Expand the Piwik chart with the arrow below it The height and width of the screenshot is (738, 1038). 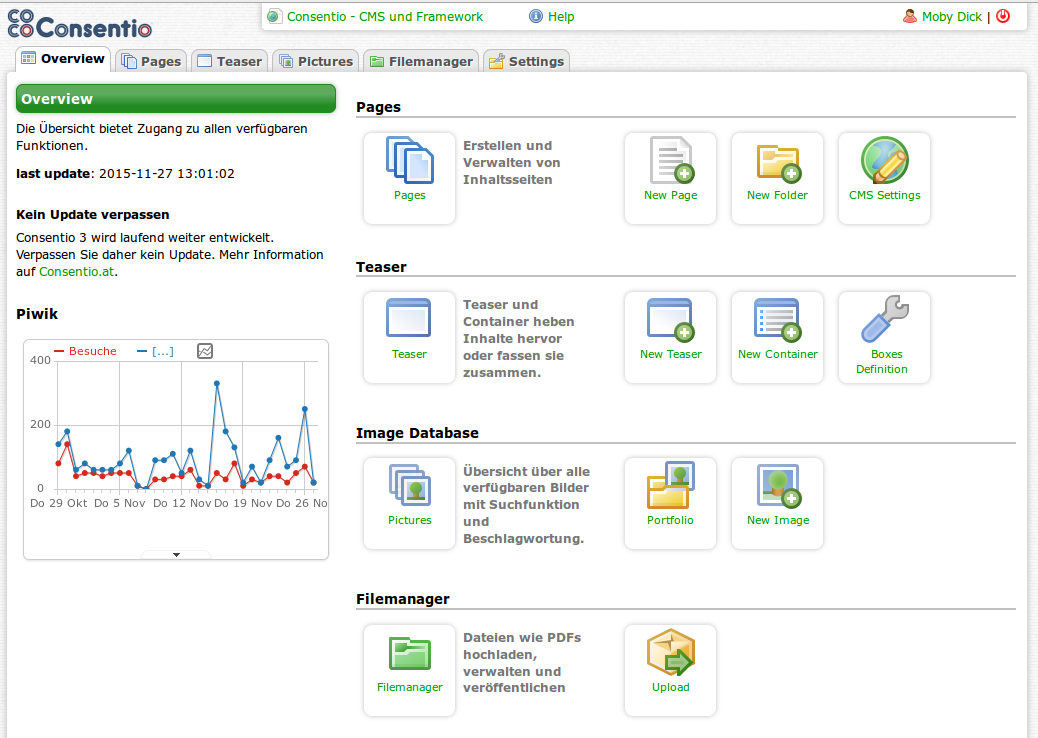(176, 553)
